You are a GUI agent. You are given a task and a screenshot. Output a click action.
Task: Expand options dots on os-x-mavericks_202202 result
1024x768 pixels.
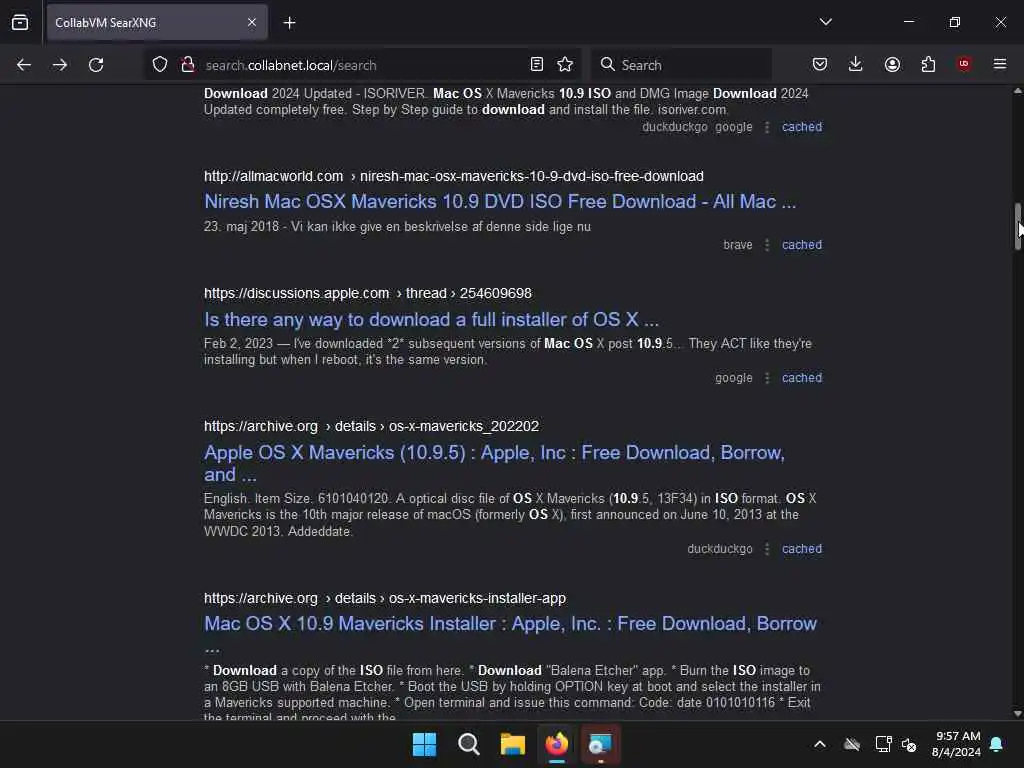pos(767,549)
